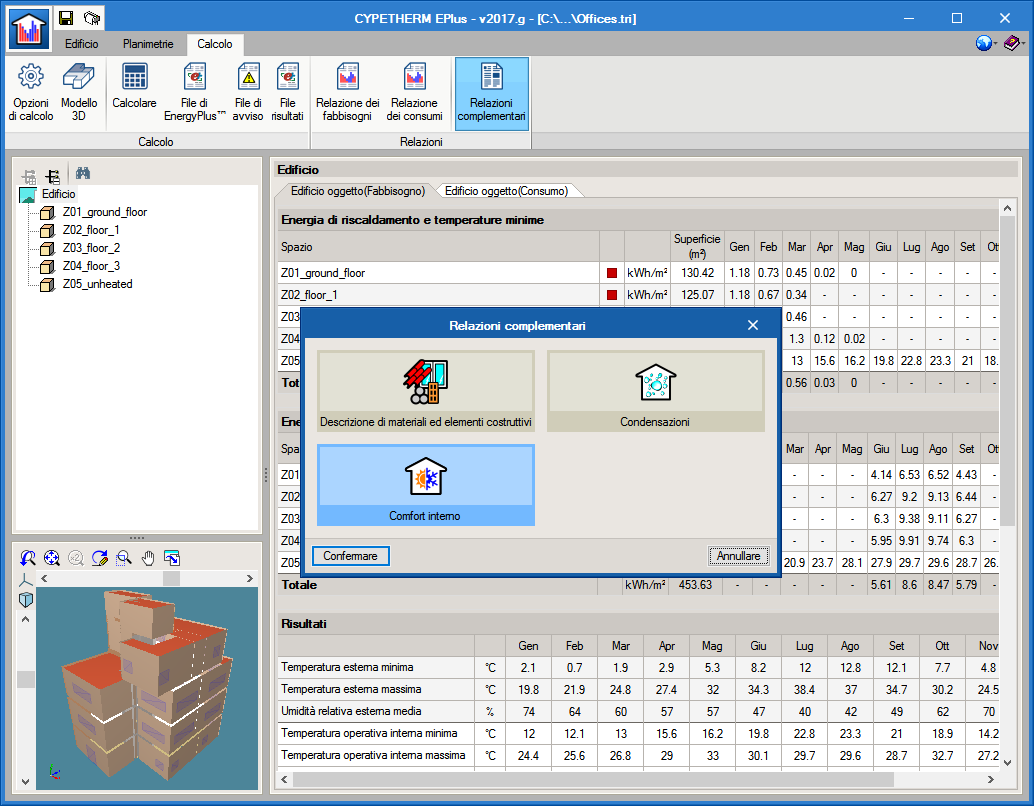Click Umidità relativa esterna media row label
1034x806 pixels.
click(351, 712)
